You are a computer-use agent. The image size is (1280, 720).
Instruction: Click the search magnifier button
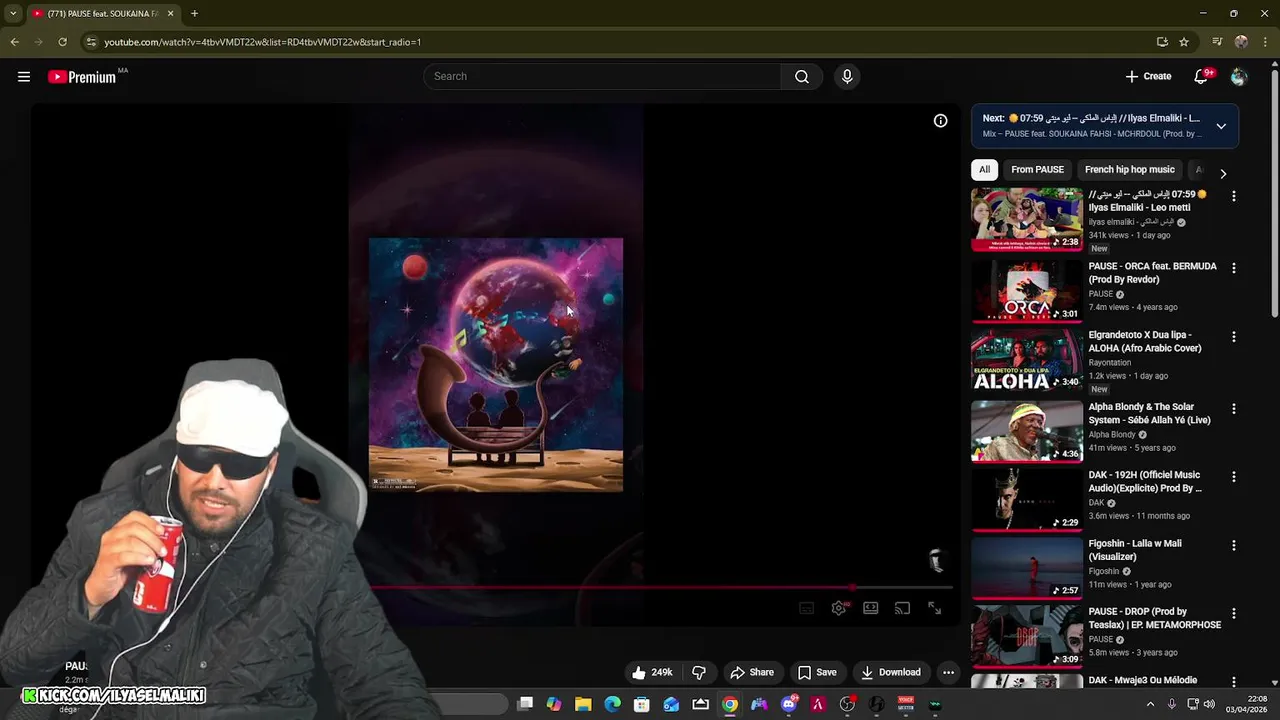pos(801,77)
